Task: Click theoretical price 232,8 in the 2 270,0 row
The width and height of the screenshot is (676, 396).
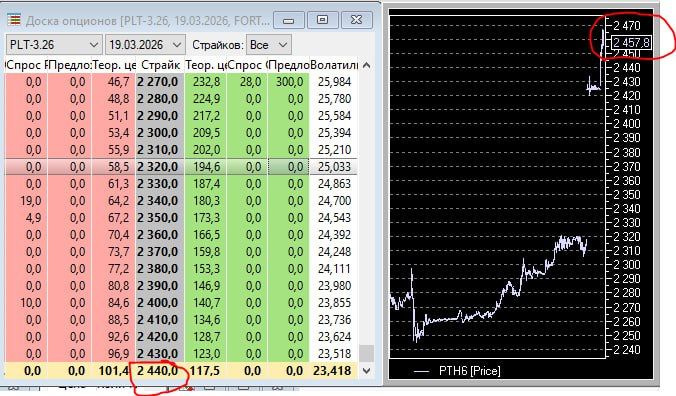Action: pyautogui.click(x=207, y=82)
